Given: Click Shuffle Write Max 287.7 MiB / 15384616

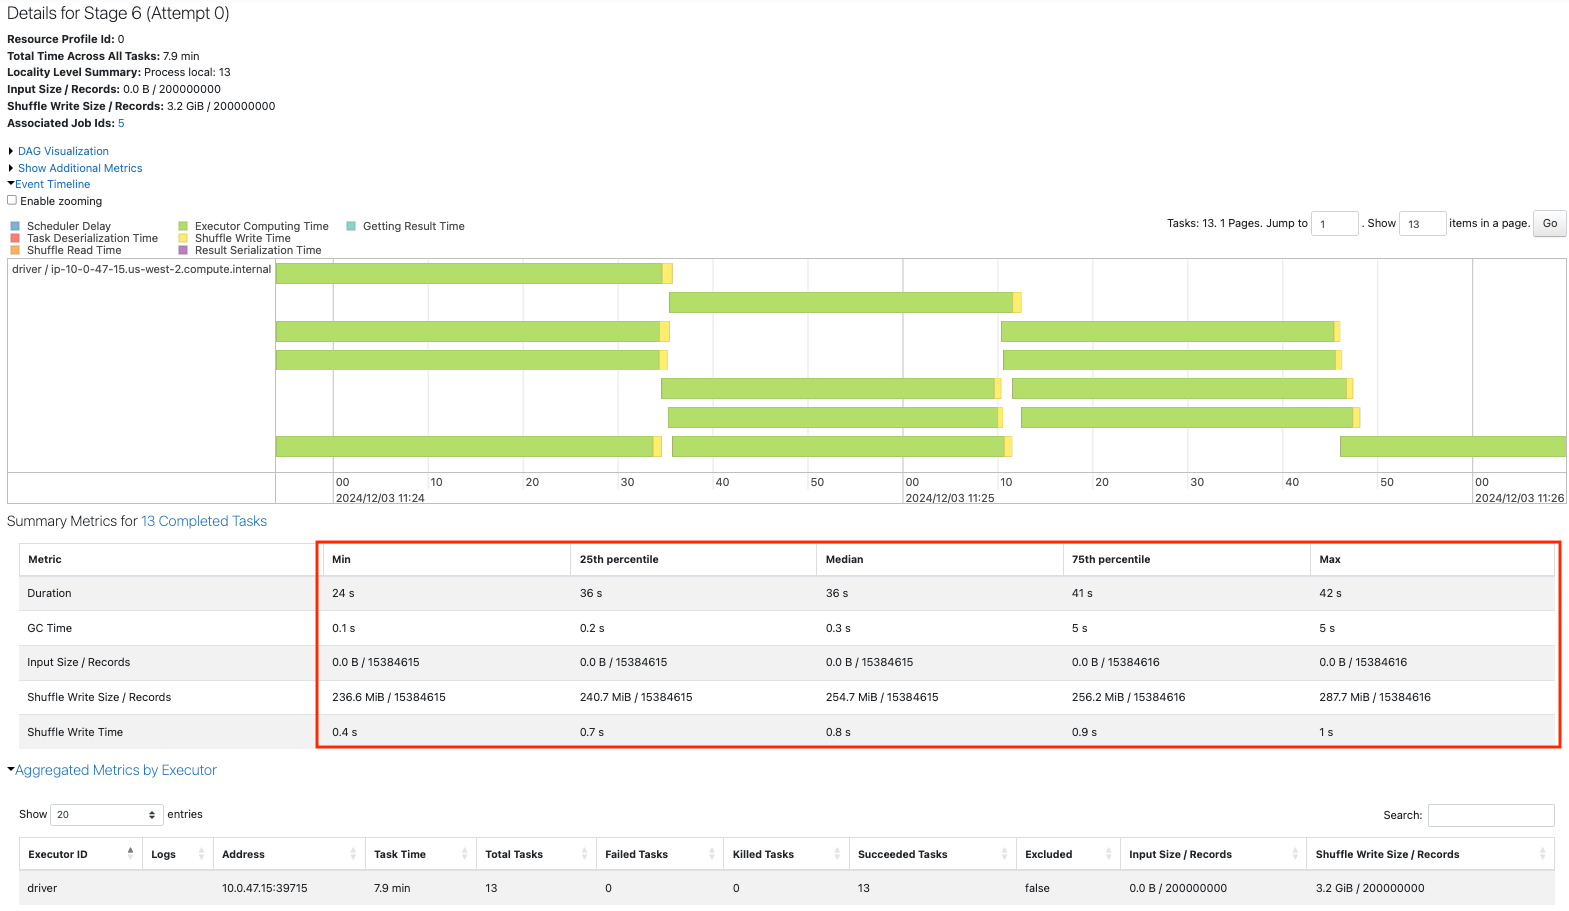Looking at the screenshot, I should tap(1375, 697).
